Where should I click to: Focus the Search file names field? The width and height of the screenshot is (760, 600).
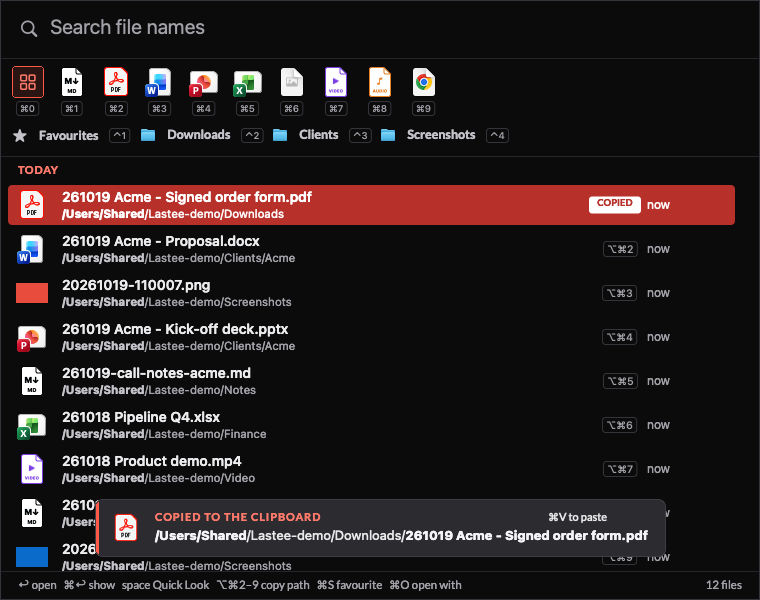coord(380,28)
